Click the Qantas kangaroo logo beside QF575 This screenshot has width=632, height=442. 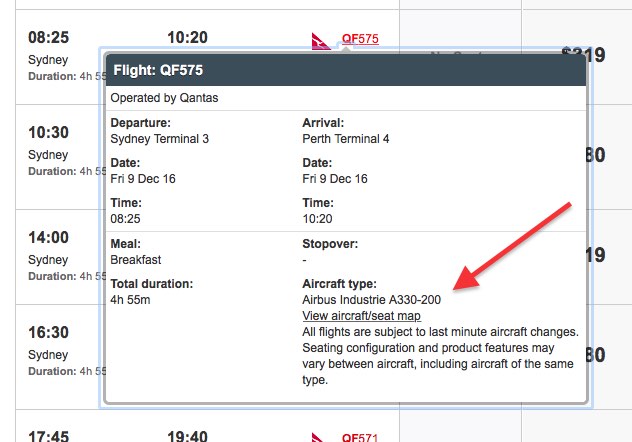pyautogui.click(x=321, y=42)
